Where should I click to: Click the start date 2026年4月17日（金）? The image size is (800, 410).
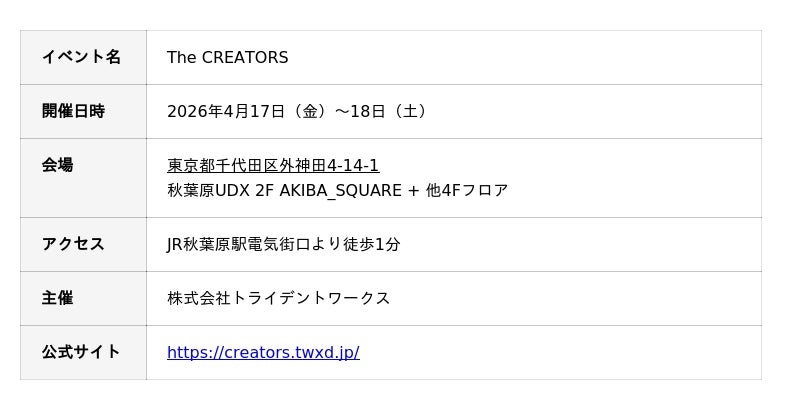(x=247, y=111)
